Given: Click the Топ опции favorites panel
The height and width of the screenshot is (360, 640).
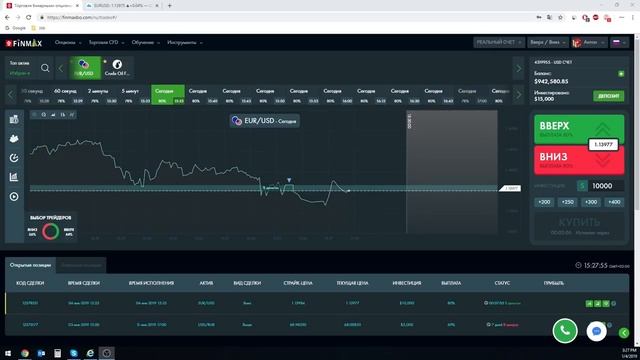Looking at the screenshot, I should pyautogui.click(x=20, y=68).
